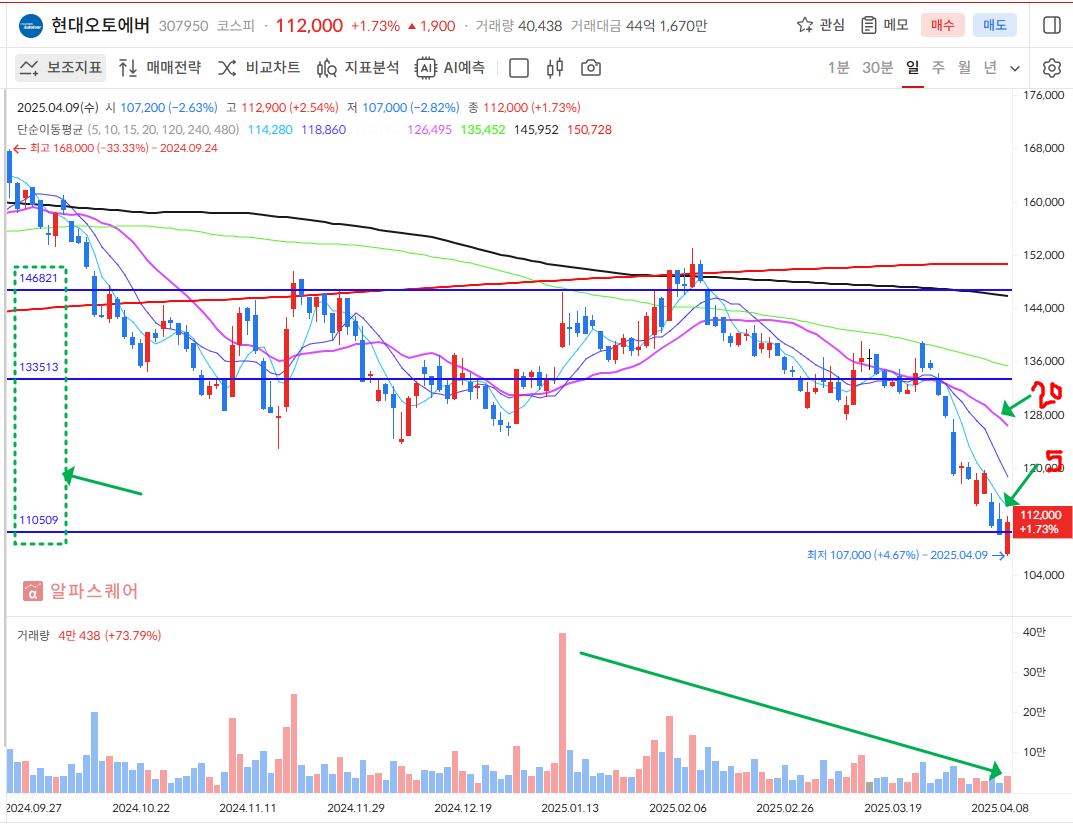Click the 거래량 4만 438 volume label
Image resolution: width=1073 pixels, height=824 pixels.
pos(89,635)
